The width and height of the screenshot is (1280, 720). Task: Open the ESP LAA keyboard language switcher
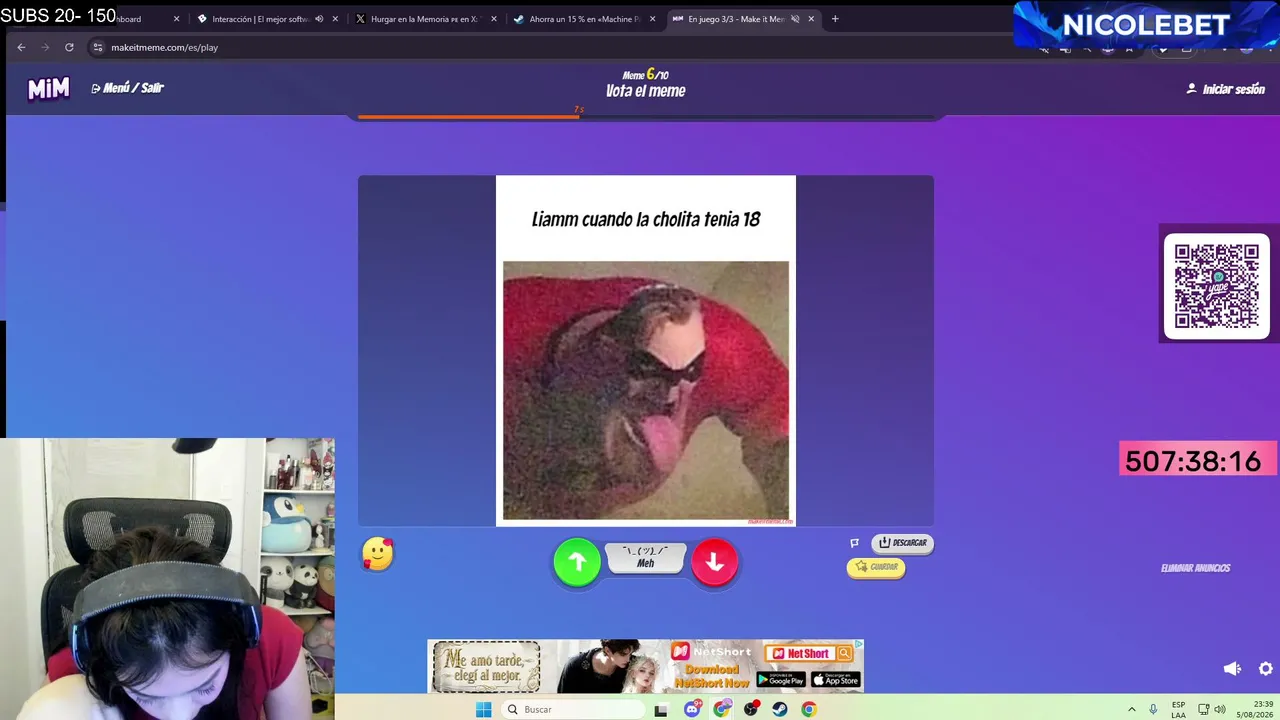[1179, 710]
